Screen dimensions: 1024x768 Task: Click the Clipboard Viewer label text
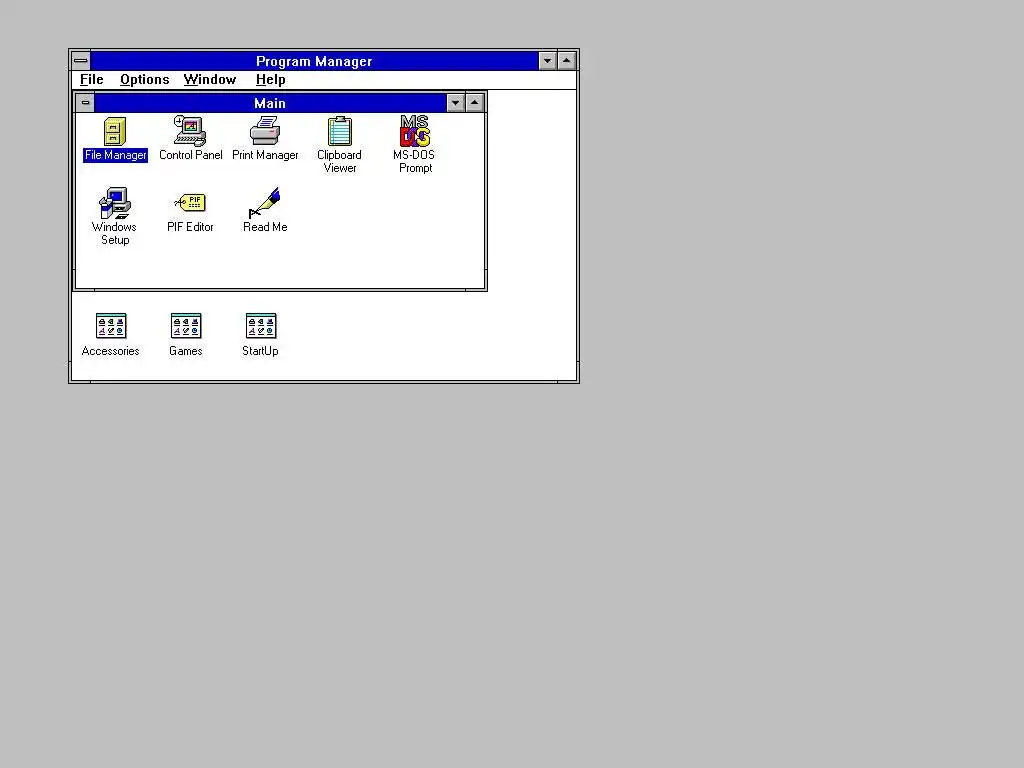(x=340, y=161)
